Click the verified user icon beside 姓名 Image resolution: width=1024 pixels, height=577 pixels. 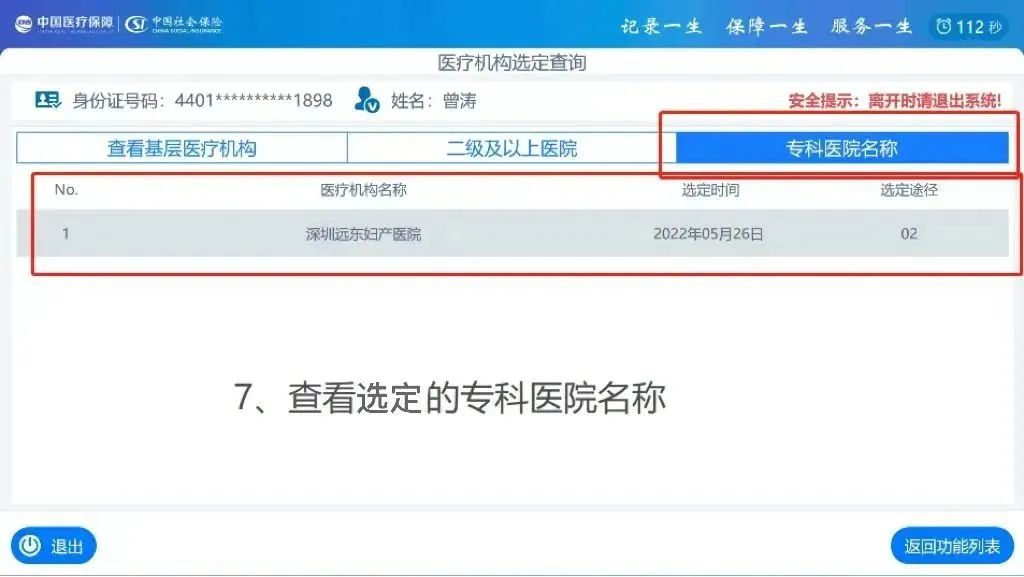point(366,100)
